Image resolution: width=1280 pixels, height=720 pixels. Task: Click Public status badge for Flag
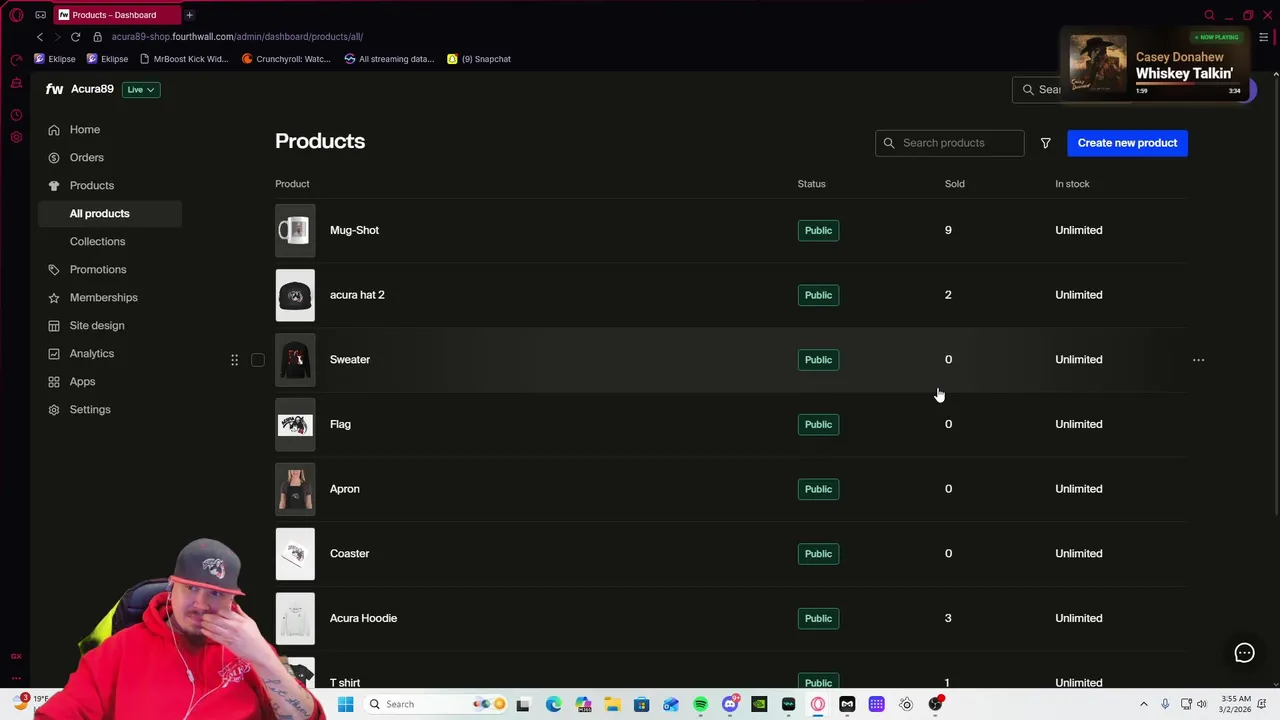(x=818, y=424)
